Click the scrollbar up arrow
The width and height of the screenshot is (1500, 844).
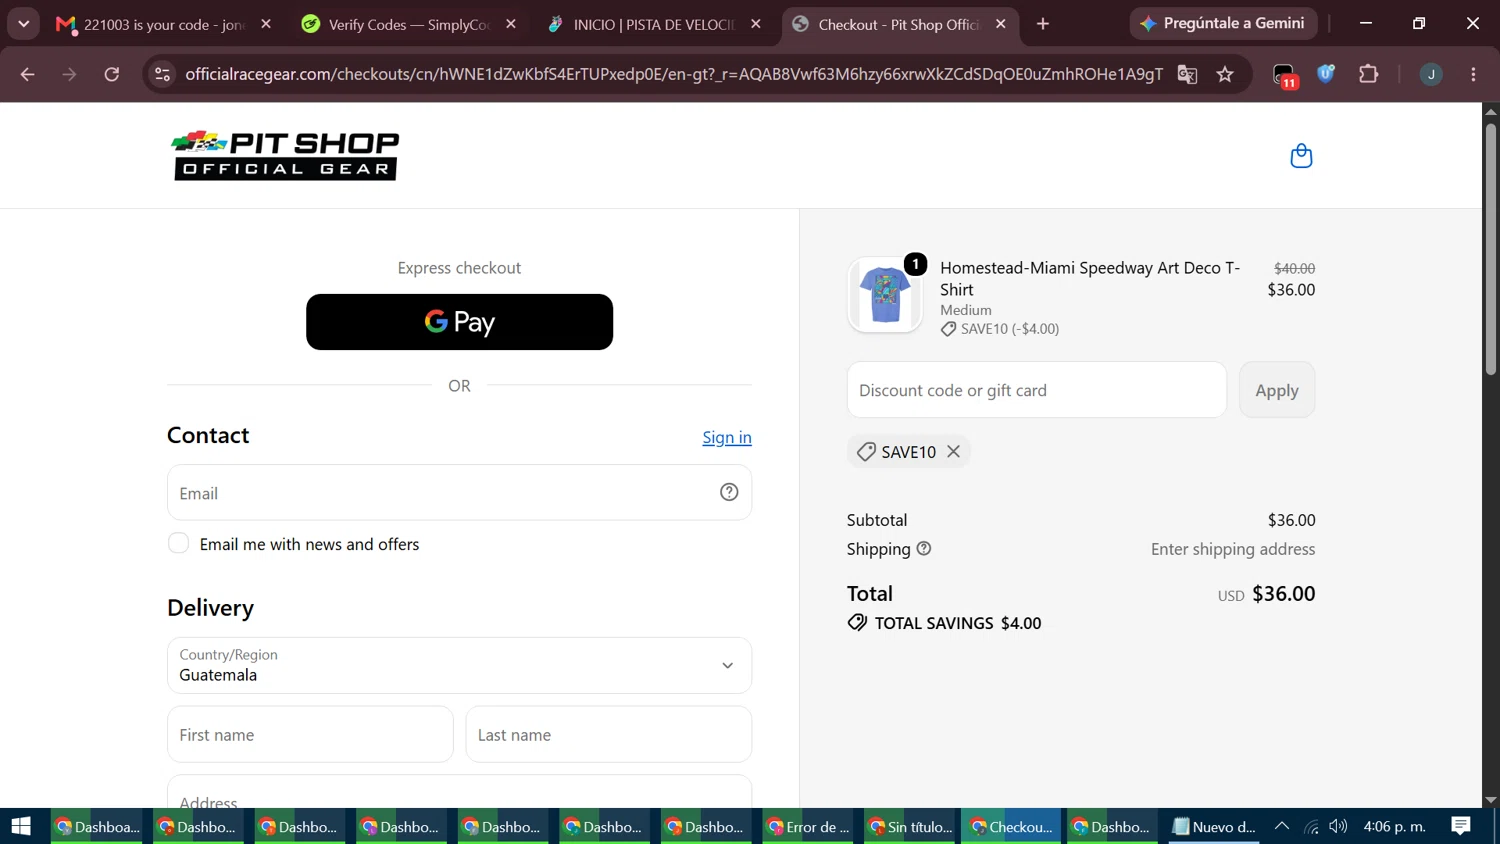pyautogui.click(x=1491, y=111)
